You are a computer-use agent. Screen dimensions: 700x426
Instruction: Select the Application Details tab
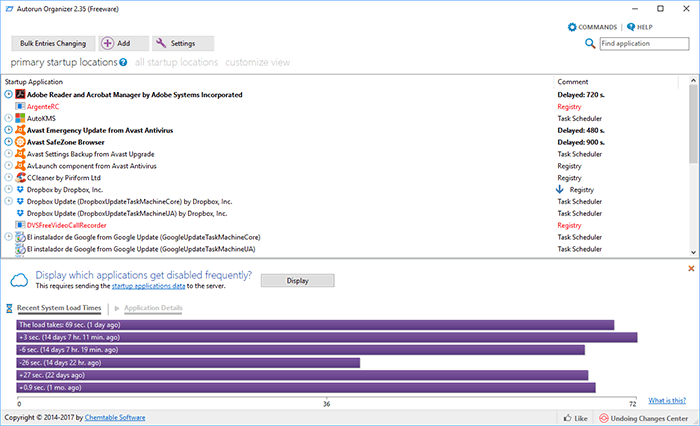(x=153, y=308)
